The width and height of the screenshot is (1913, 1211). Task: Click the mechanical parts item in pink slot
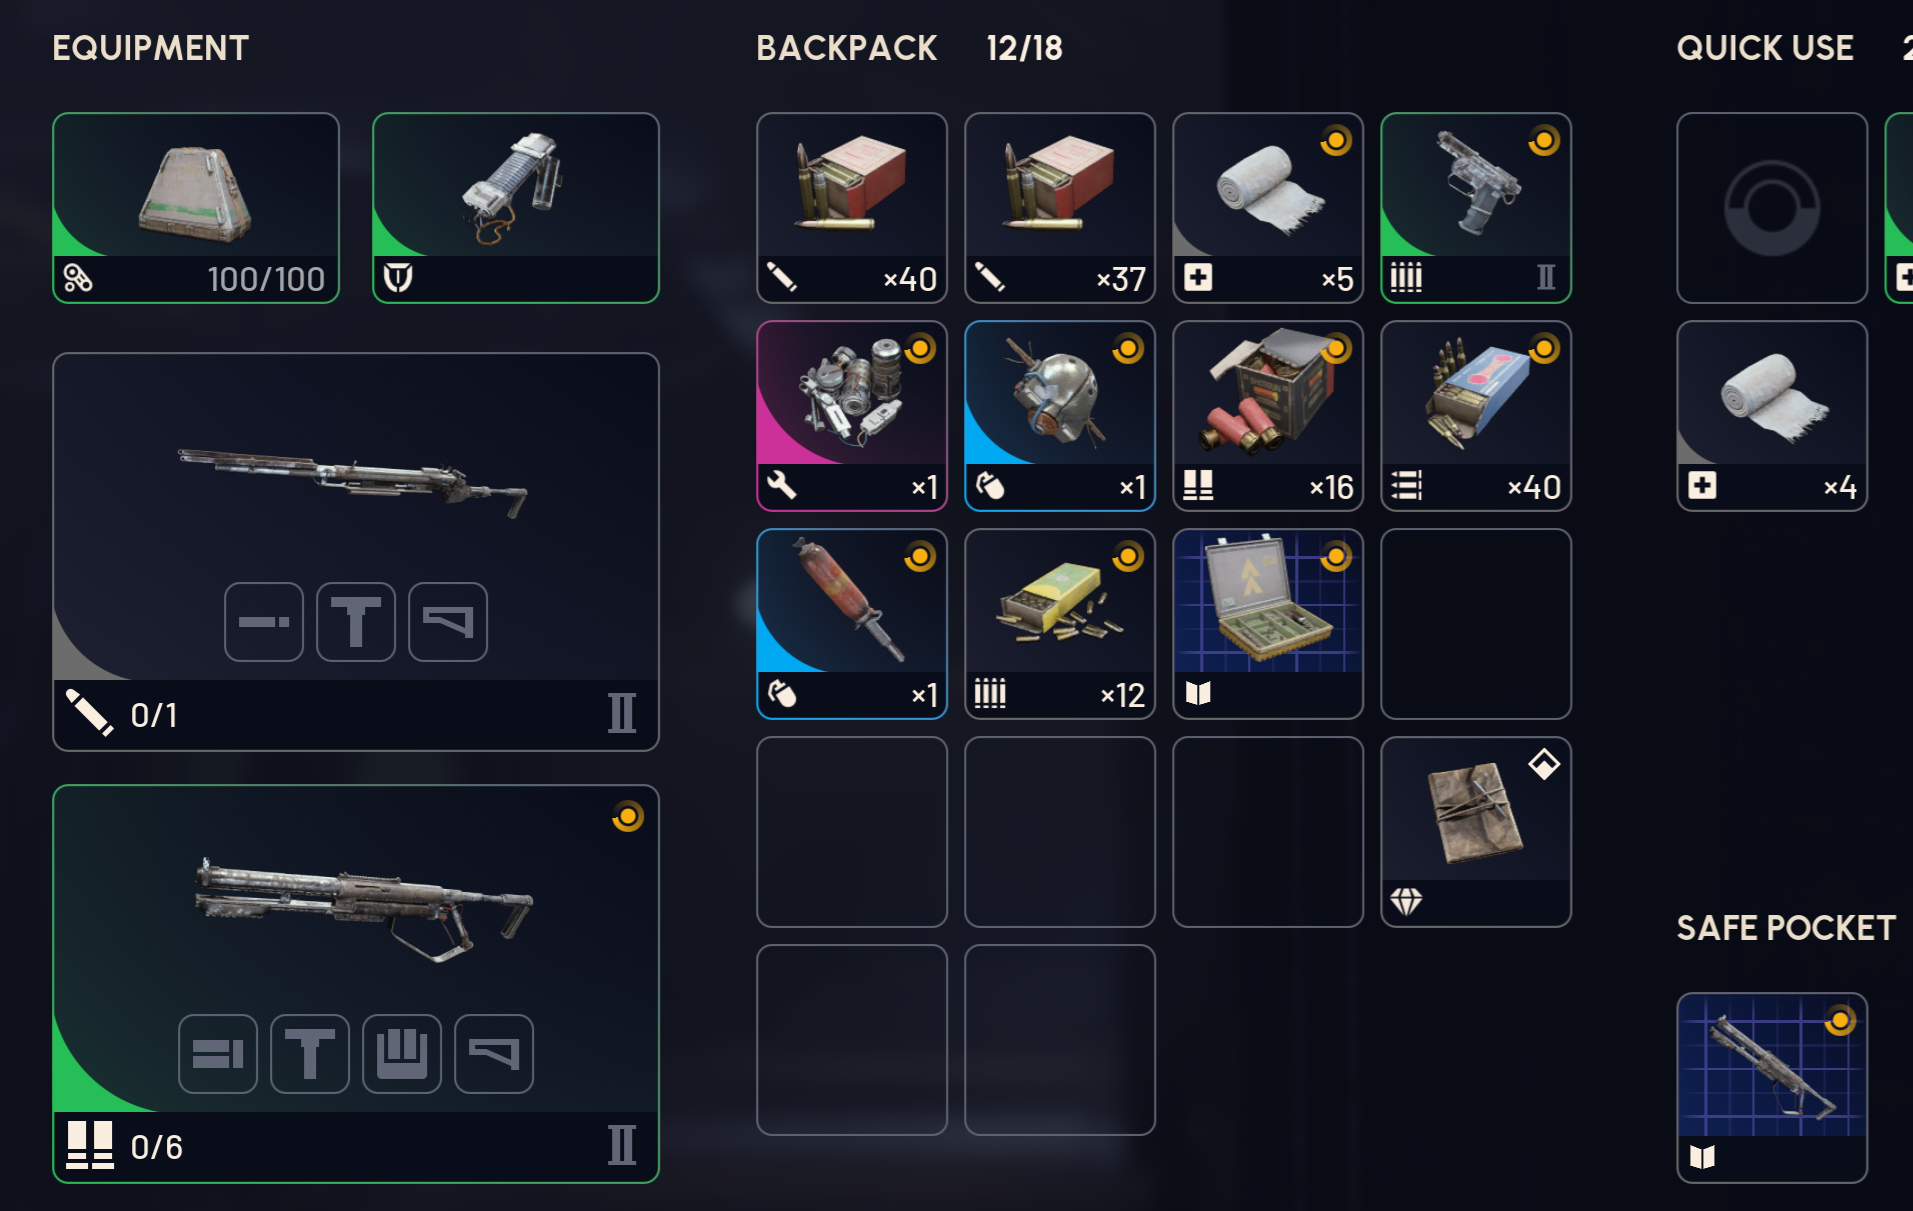[852, 416]
